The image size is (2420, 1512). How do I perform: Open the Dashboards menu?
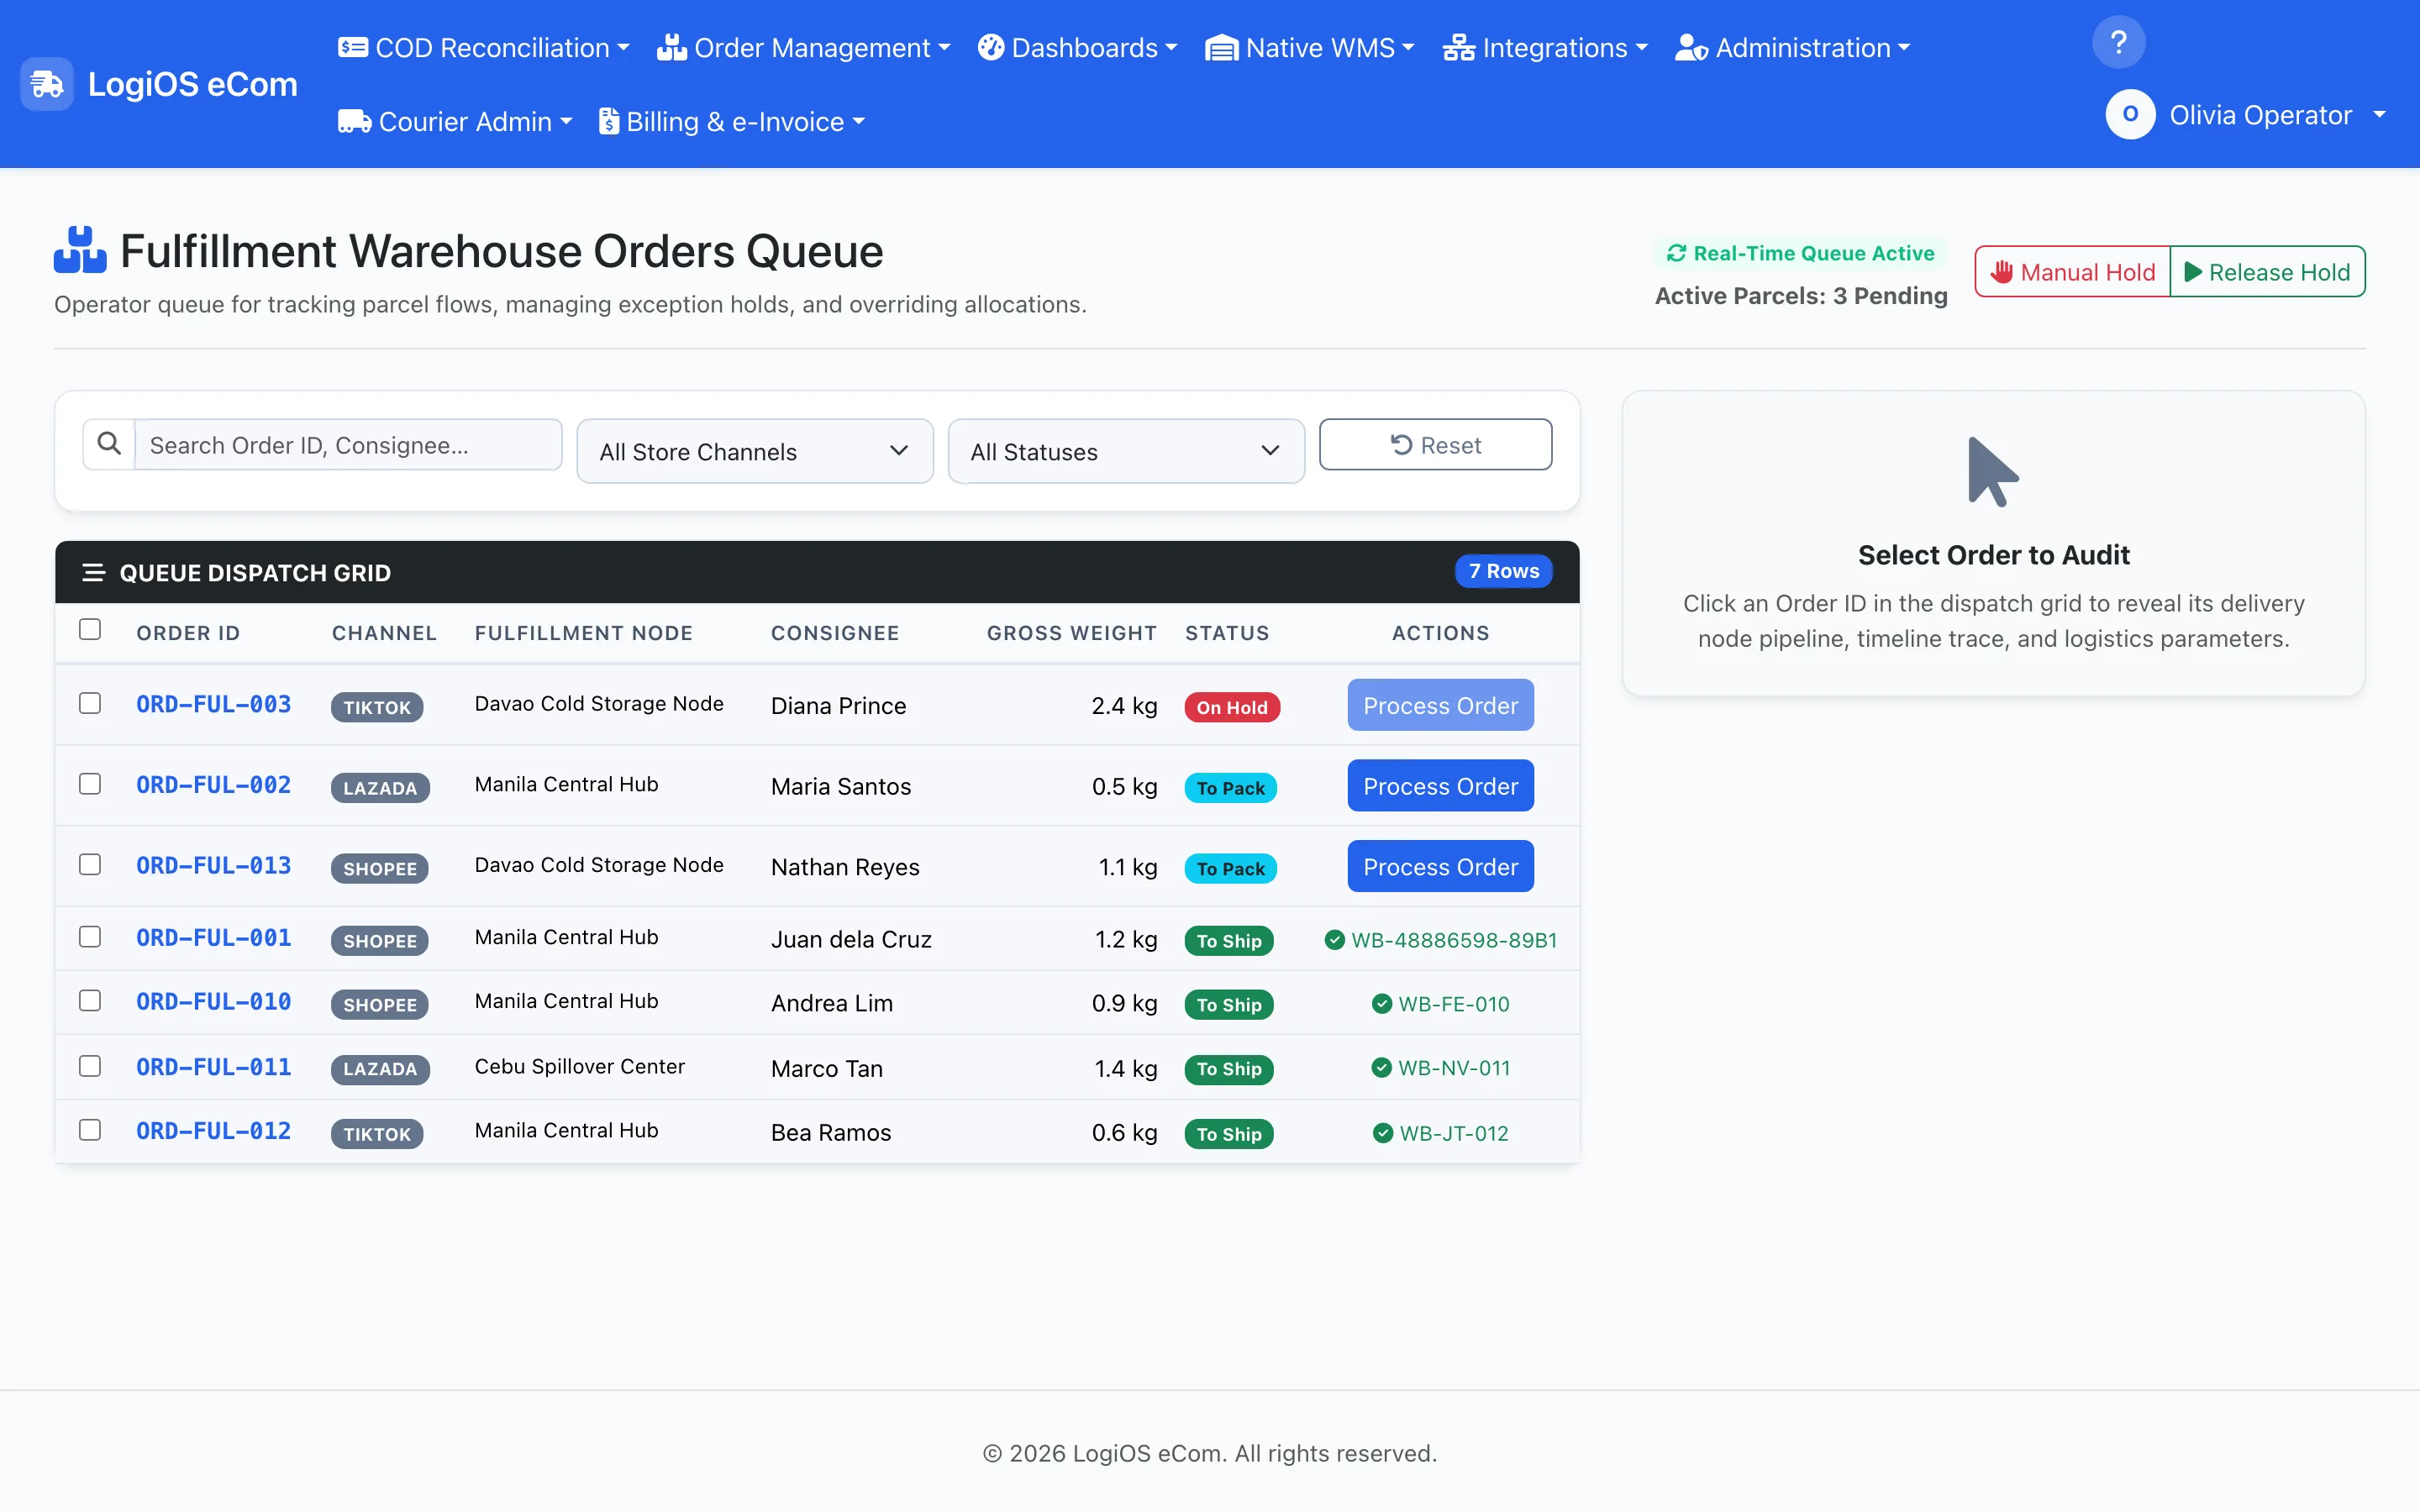click(1078, 48)
